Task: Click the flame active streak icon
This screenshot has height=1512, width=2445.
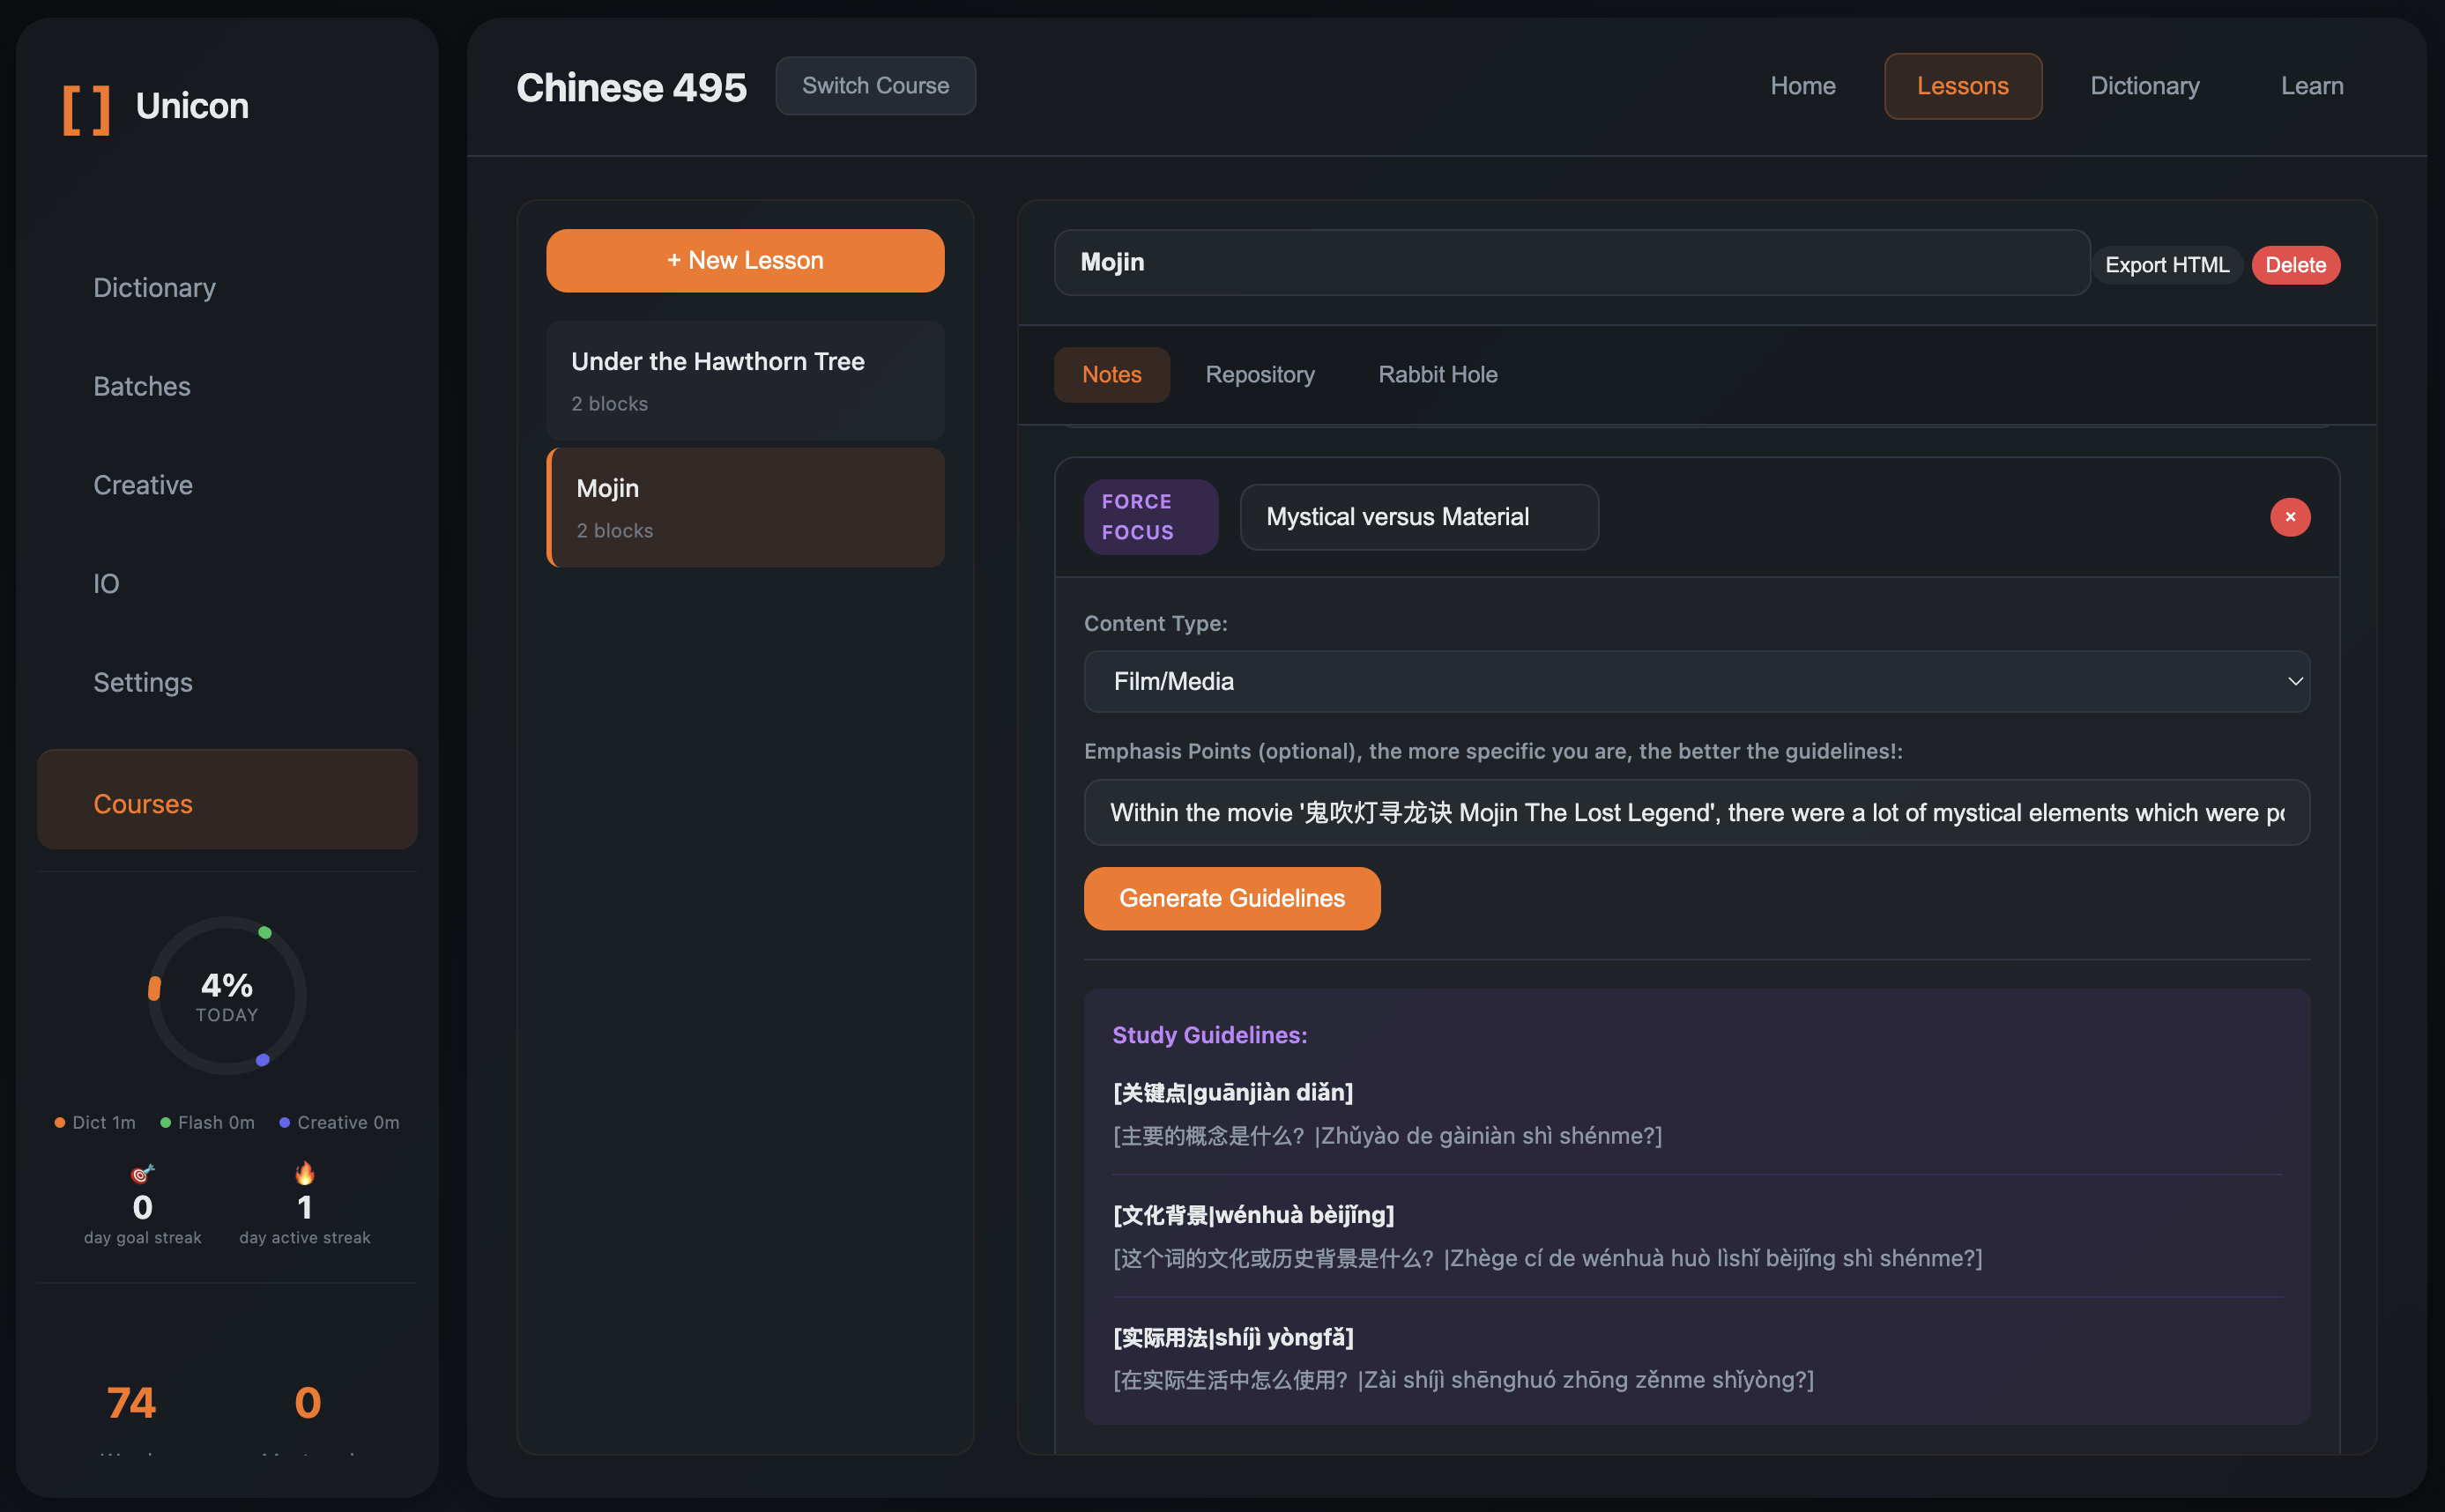Action: [305, 1172]
